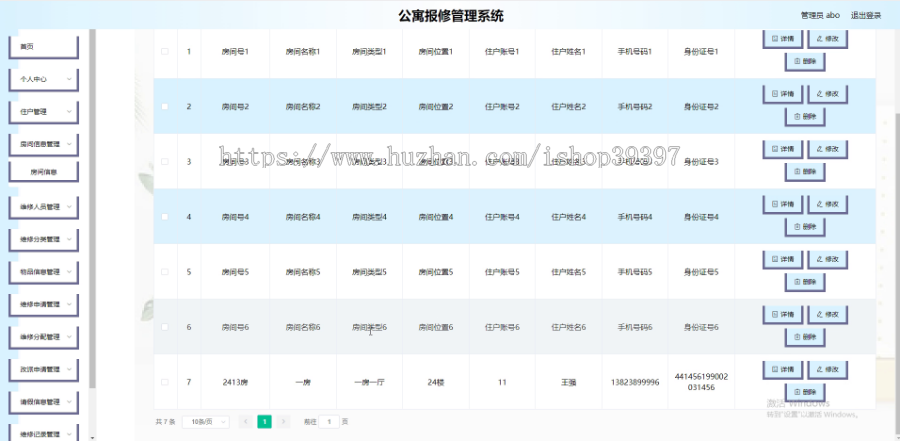Viewport: 900px width, 441px height.
Task: Log out via 退出登录
Action: [866, 16]
